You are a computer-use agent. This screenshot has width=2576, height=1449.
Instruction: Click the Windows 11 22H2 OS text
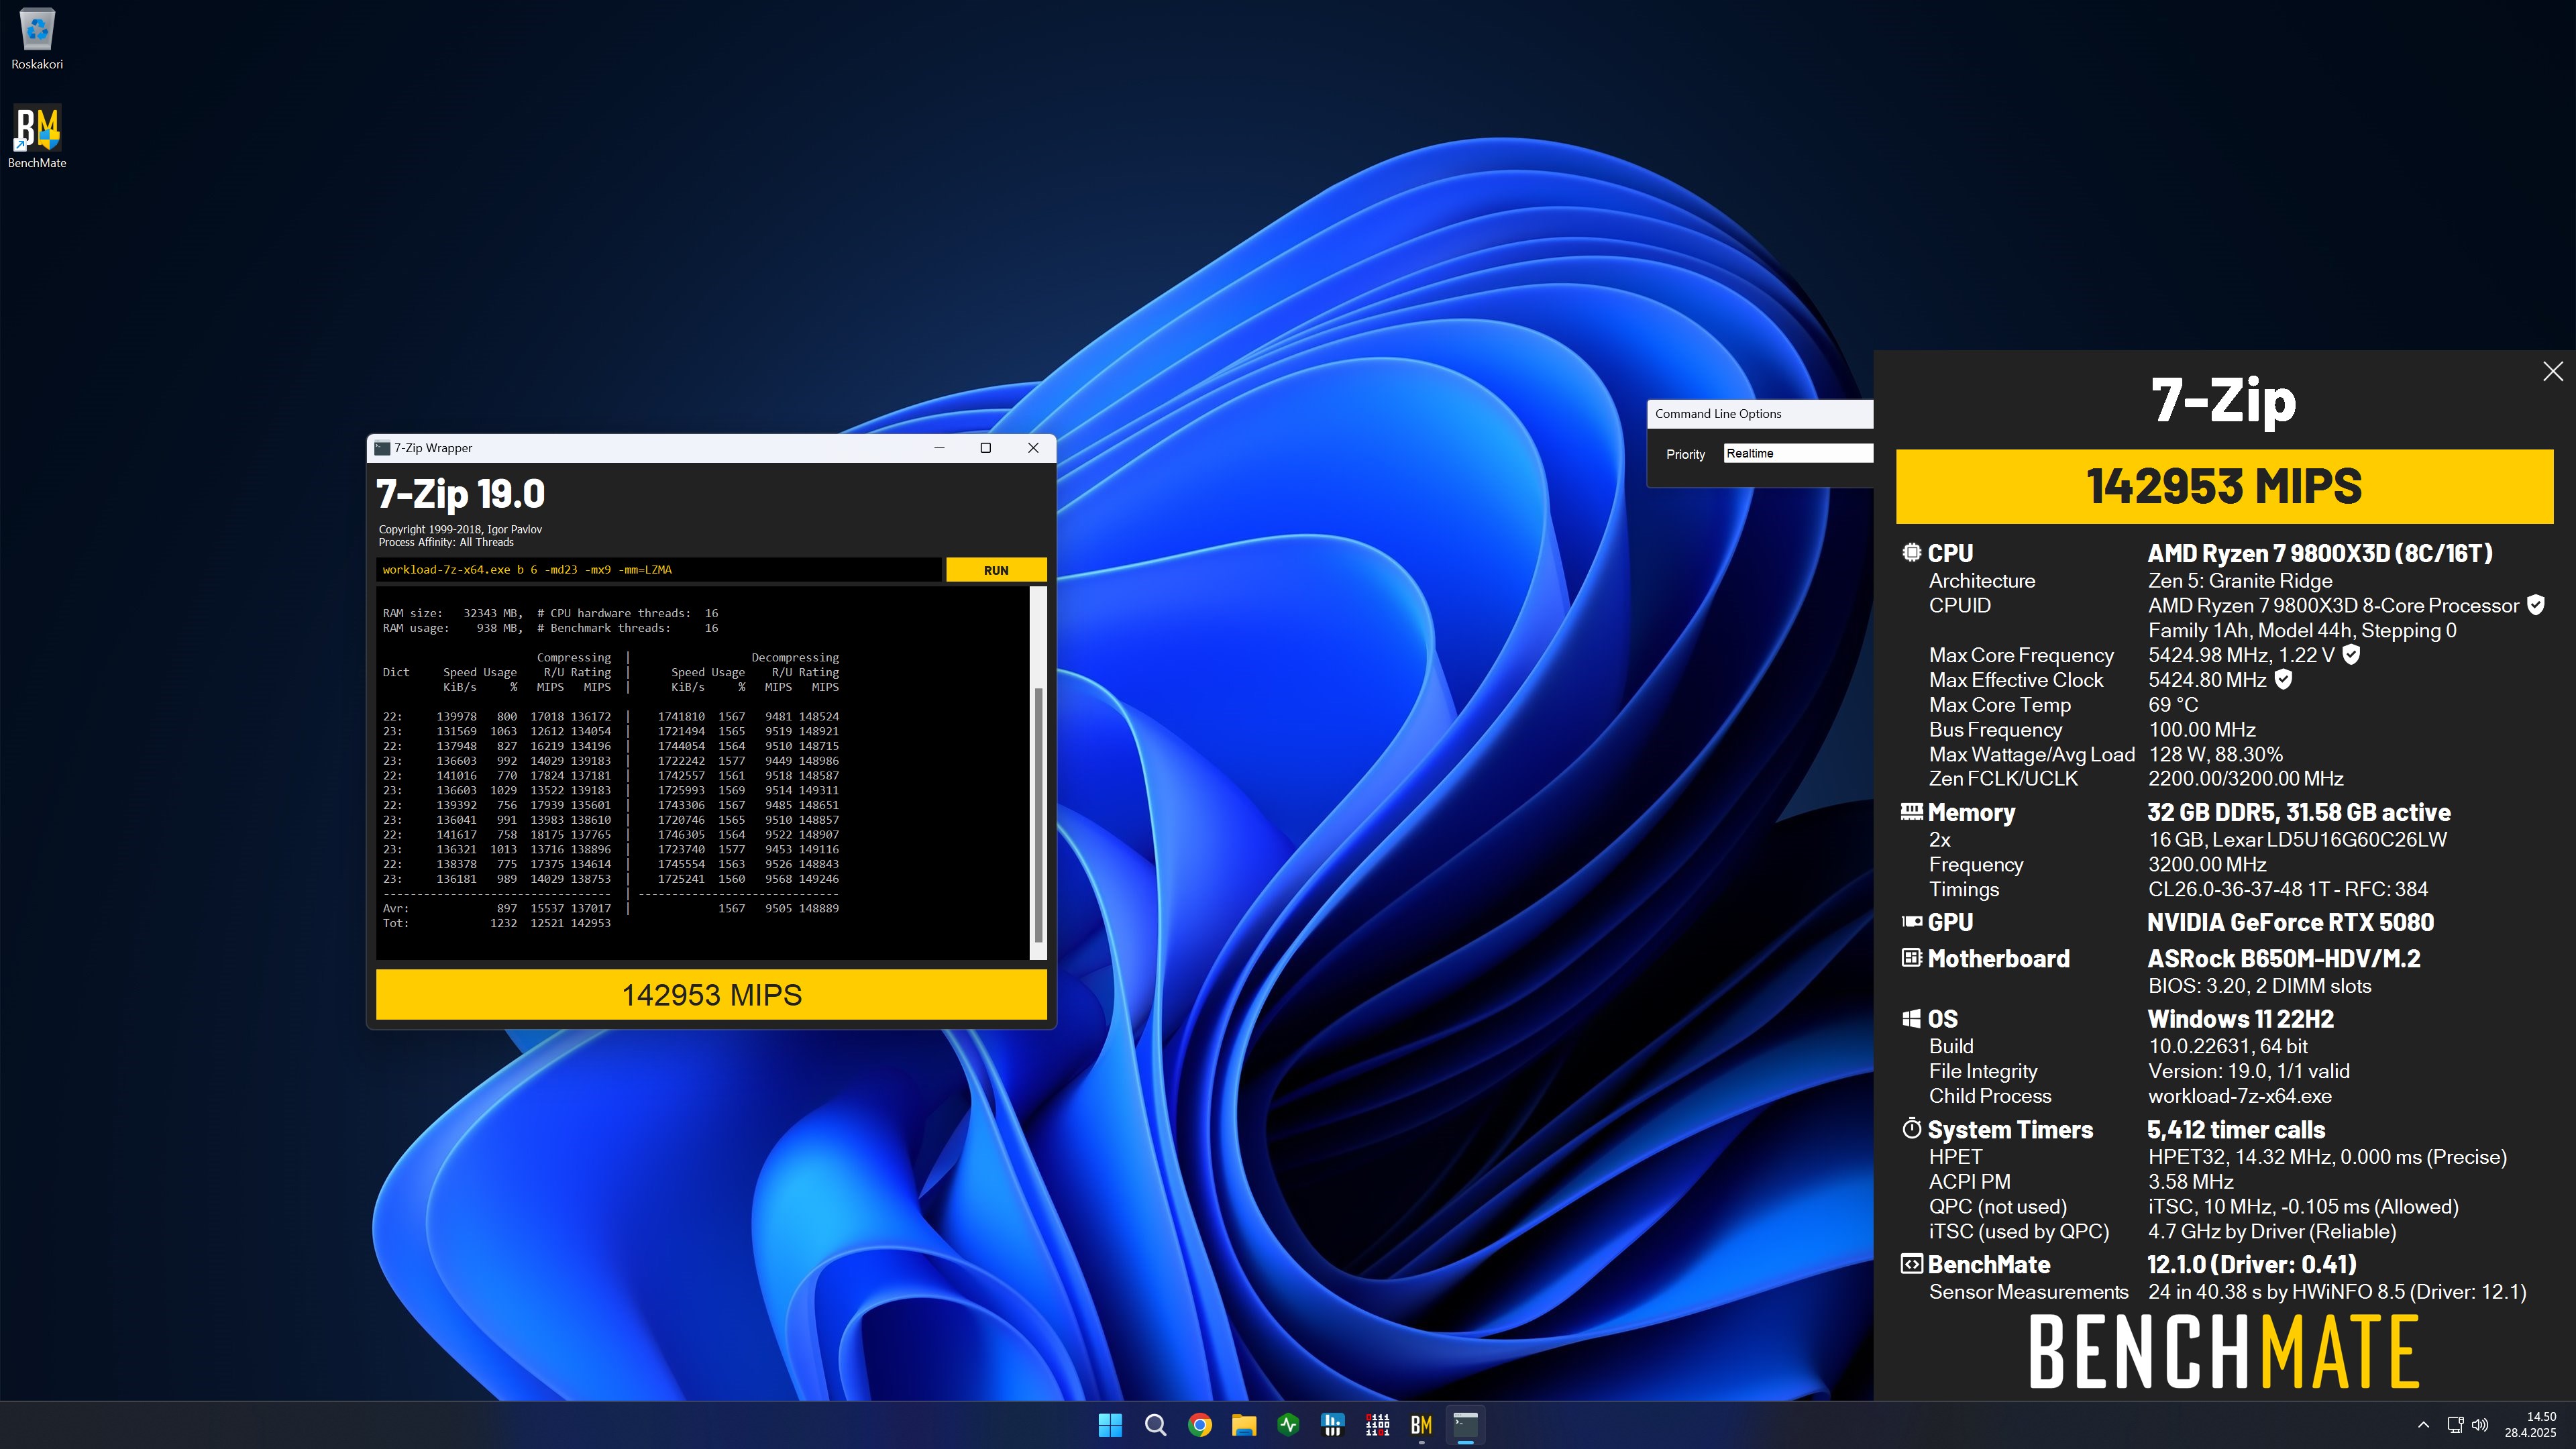pyautogui.click(x=2240, y=1019)
